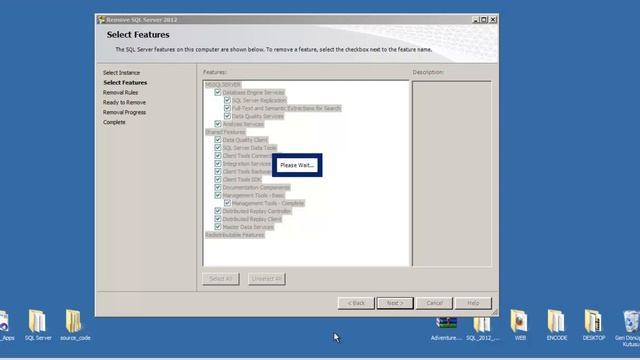Open Help for the removal wizard

tap(473, 303)
